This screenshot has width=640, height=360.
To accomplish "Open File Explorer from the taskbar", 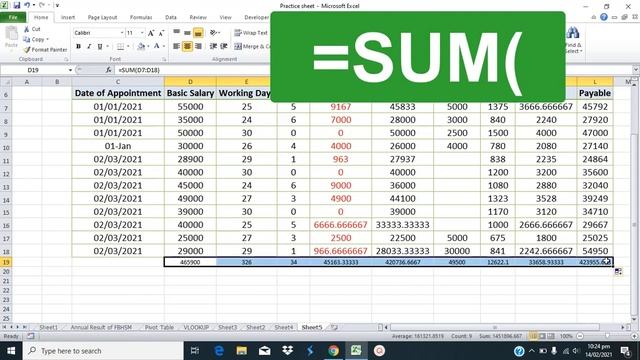I will (242, 351).
